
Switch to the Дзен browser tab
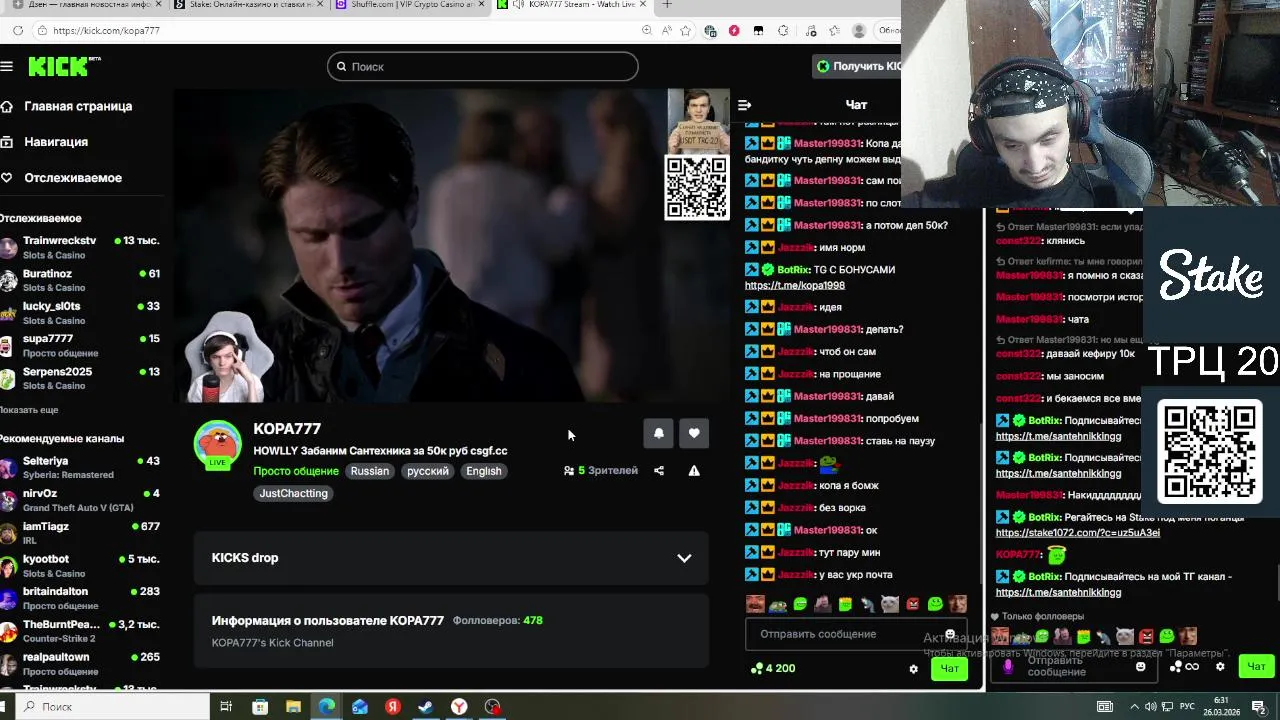pyautogui.click(x=85, y=5)
